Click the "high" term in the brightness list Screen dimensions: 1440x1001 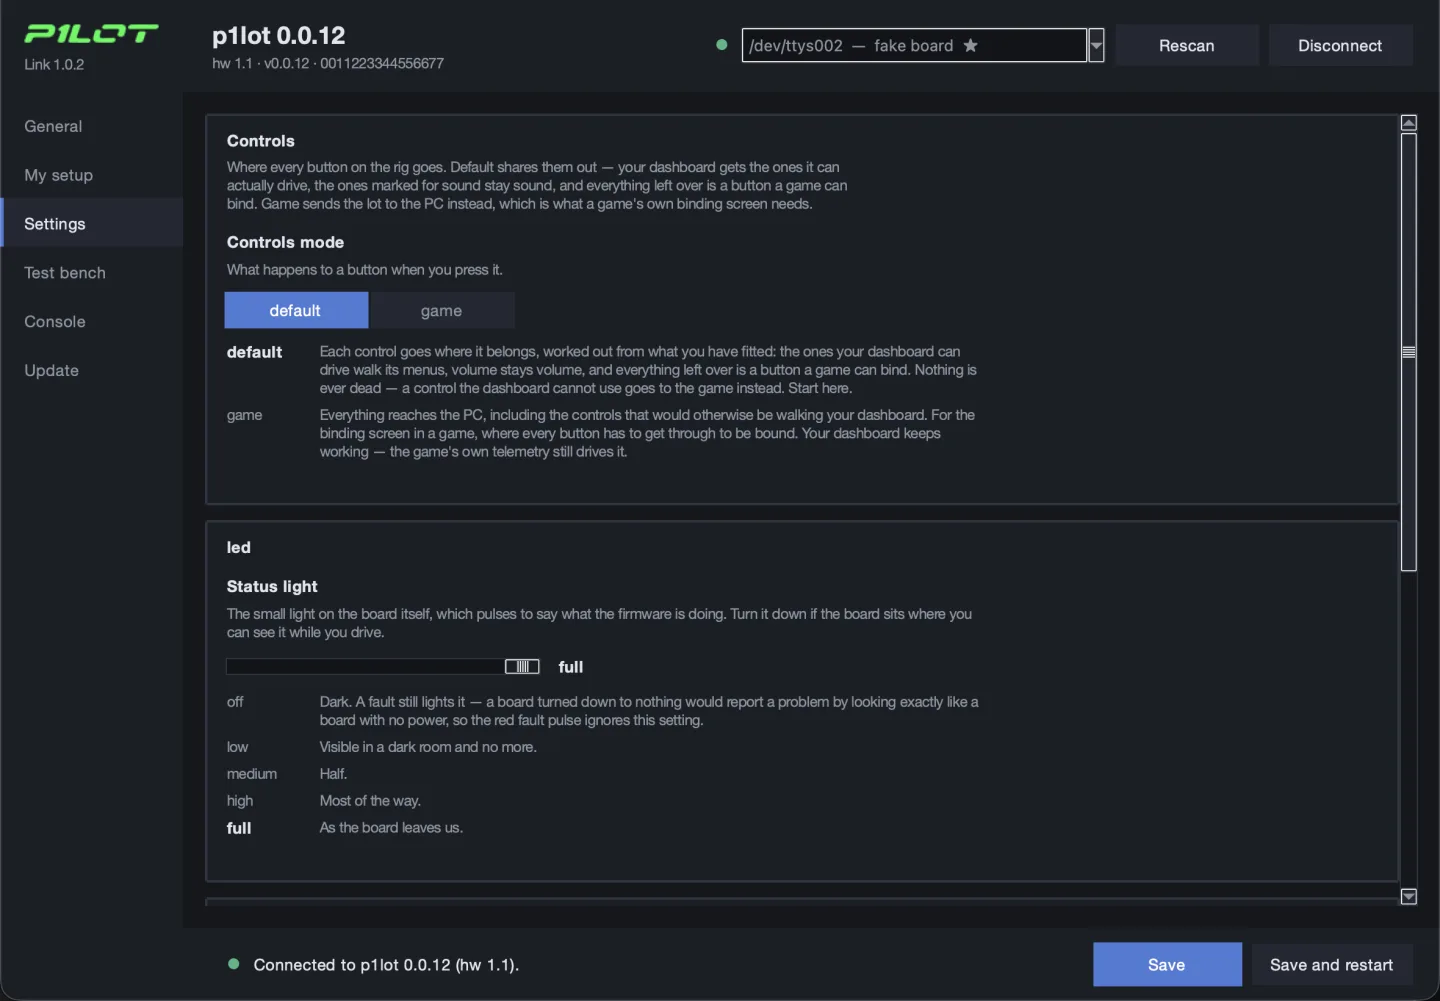(240, 801)
